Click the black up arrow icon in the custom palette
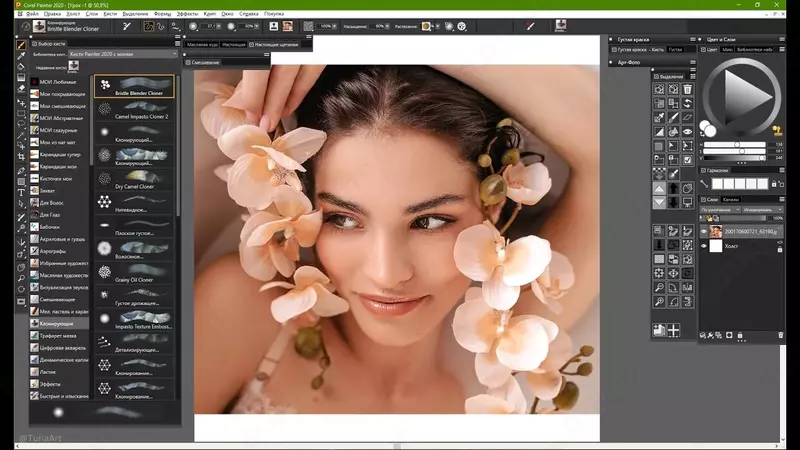The image size is (800, 450). pos(673,188)
